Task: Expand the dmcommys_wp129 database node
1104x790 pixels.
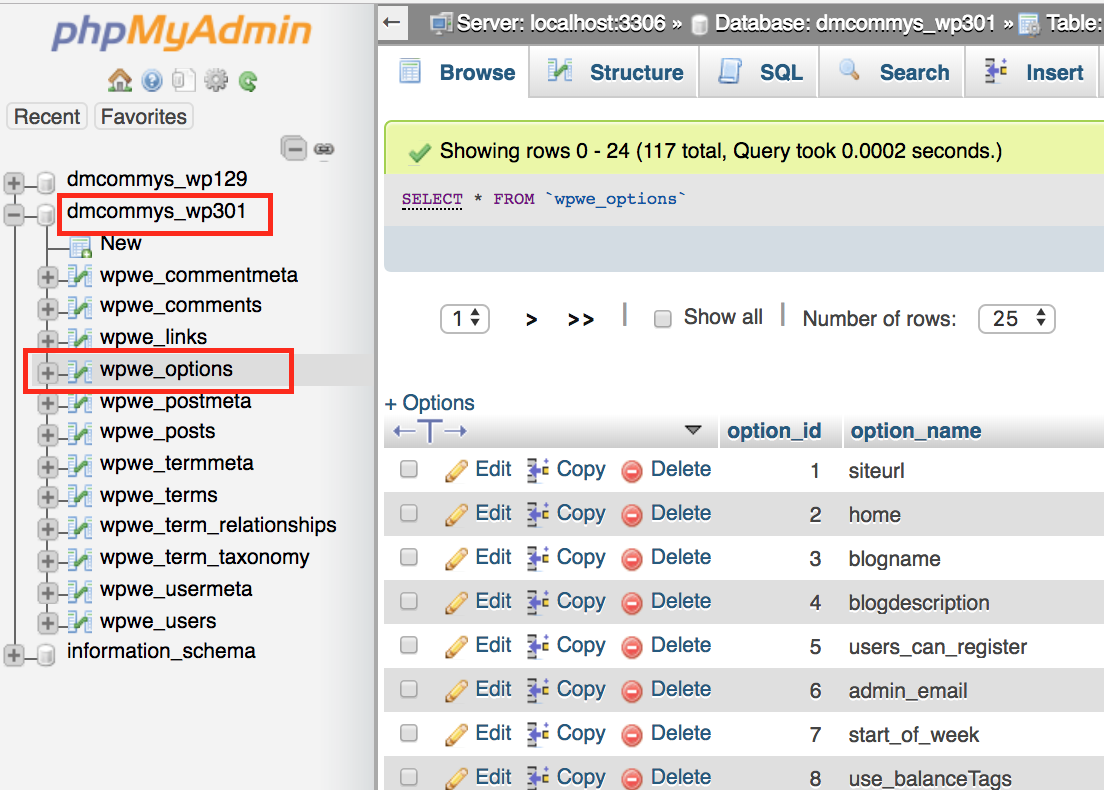Action: tap(13, 183)
